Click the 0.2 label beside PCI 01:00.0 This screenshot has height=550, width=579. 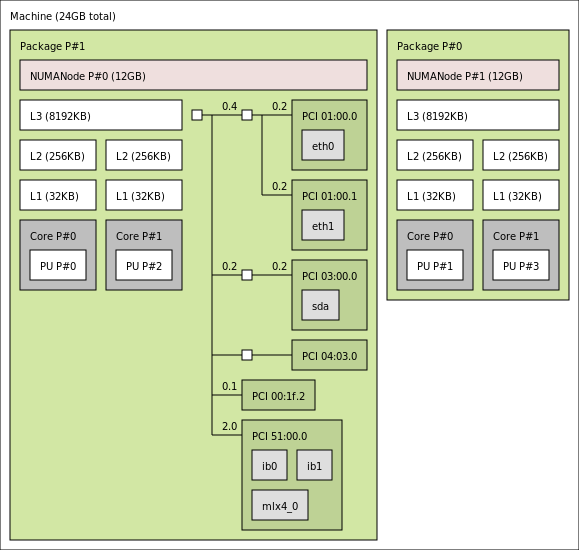280,106
